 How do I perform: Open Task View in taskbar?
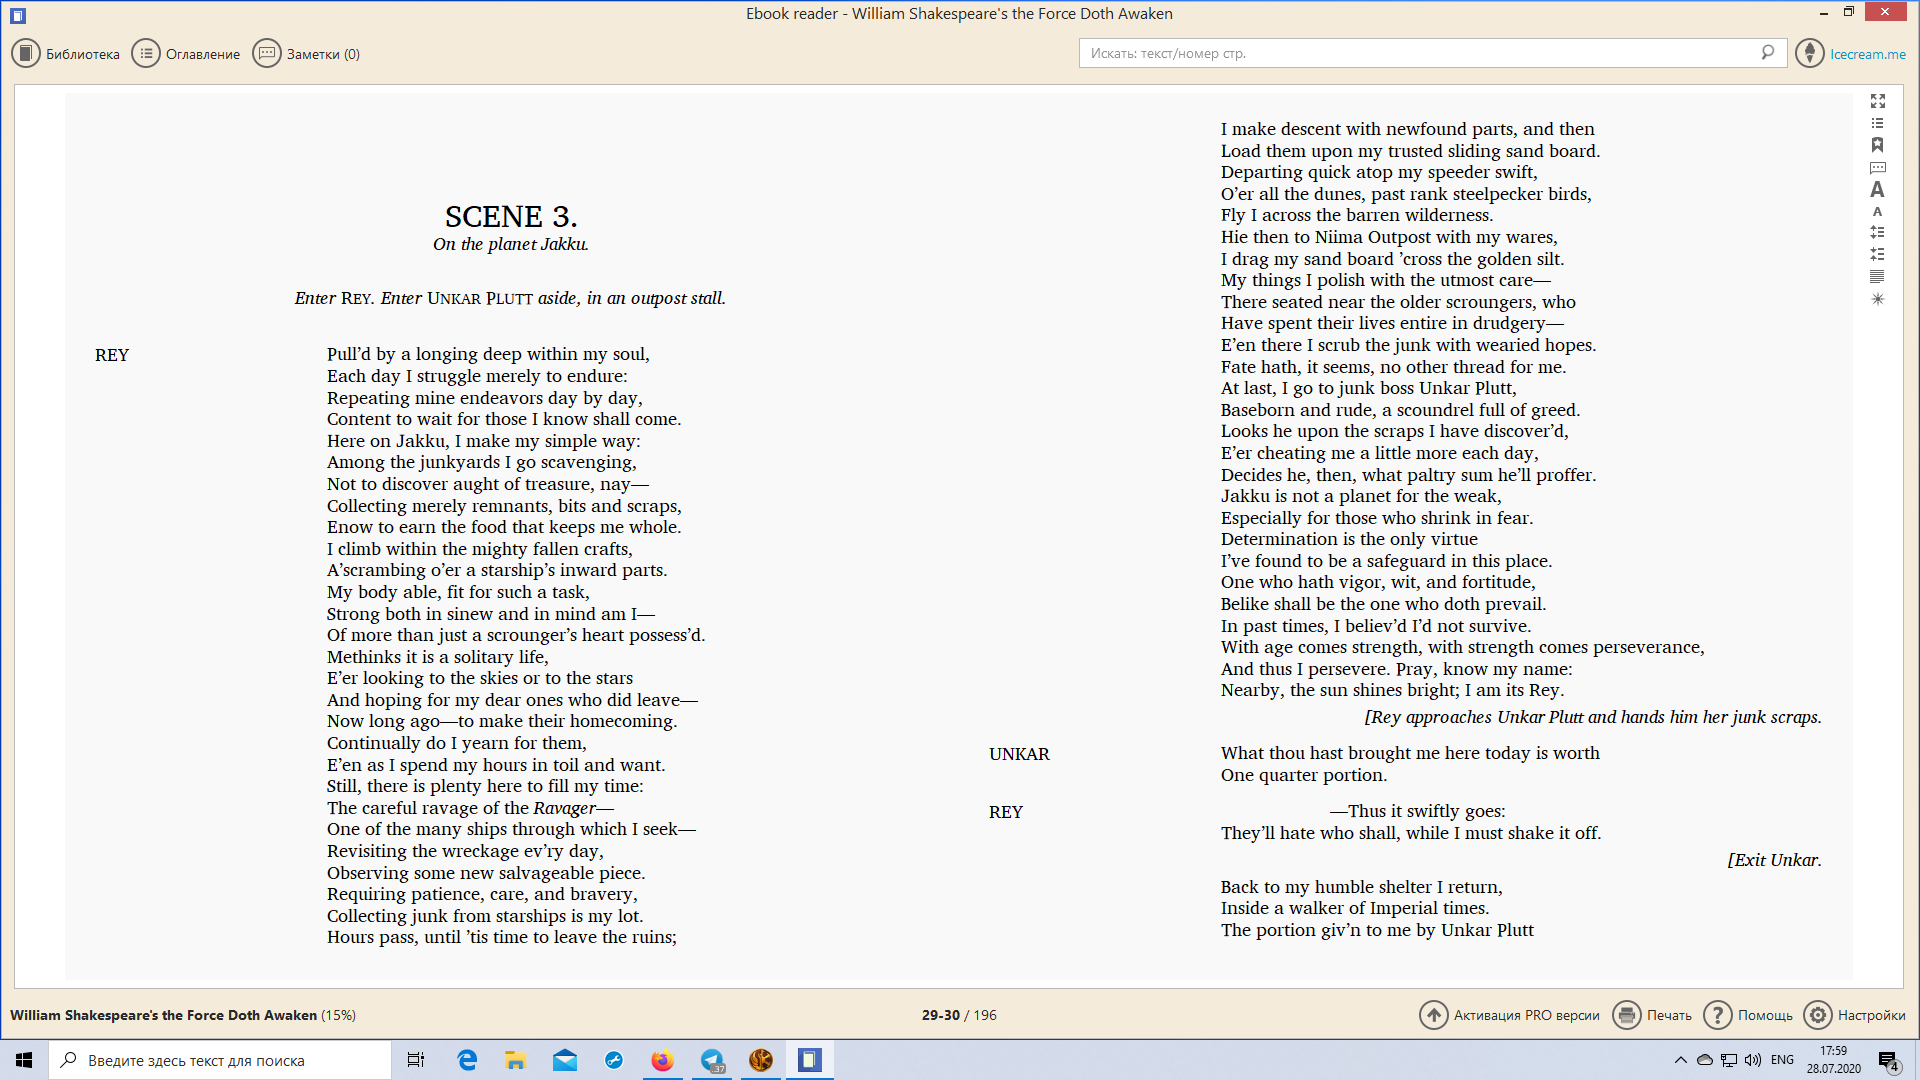(x=416, y=1060)
